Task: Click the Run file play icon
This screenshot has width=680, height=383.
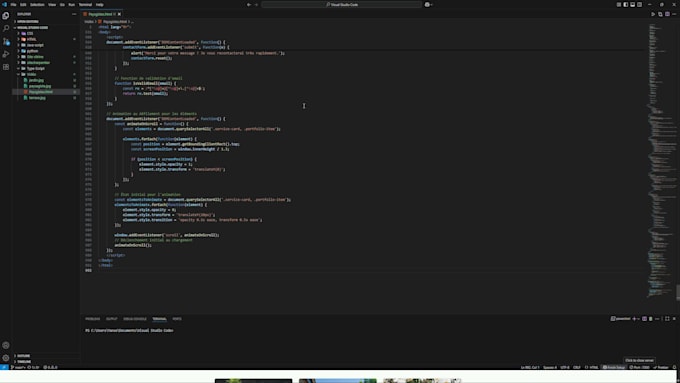Action: [653, 14]
